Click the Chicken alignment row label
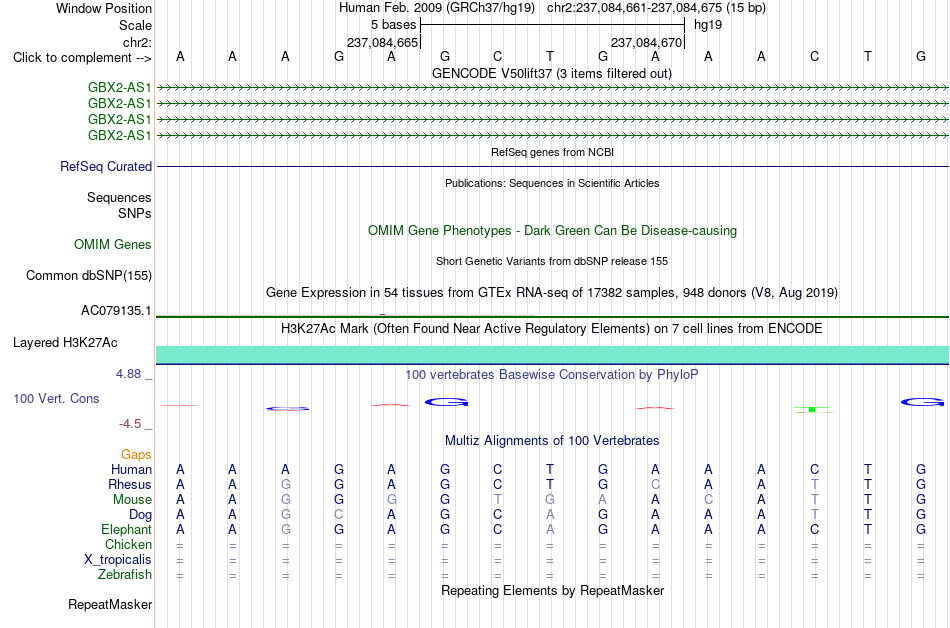 point(128,544)
